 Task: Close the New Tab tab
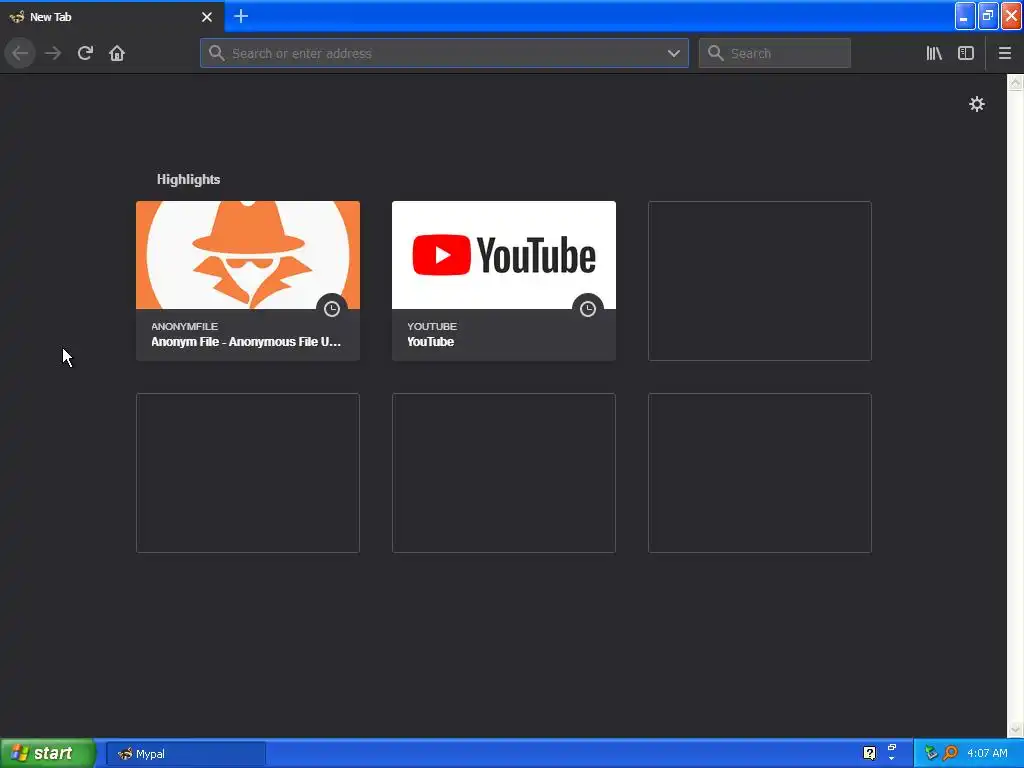[x=207, y=17]
